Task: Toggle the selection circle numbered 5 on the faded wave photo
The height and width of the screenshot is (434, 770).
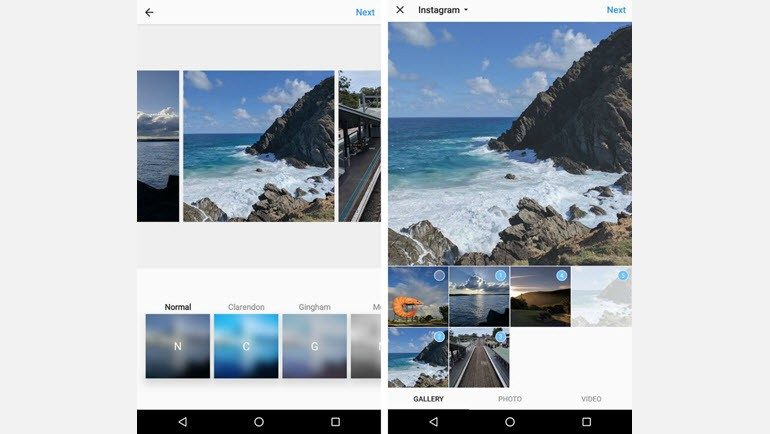Action: tap(623, 275)
